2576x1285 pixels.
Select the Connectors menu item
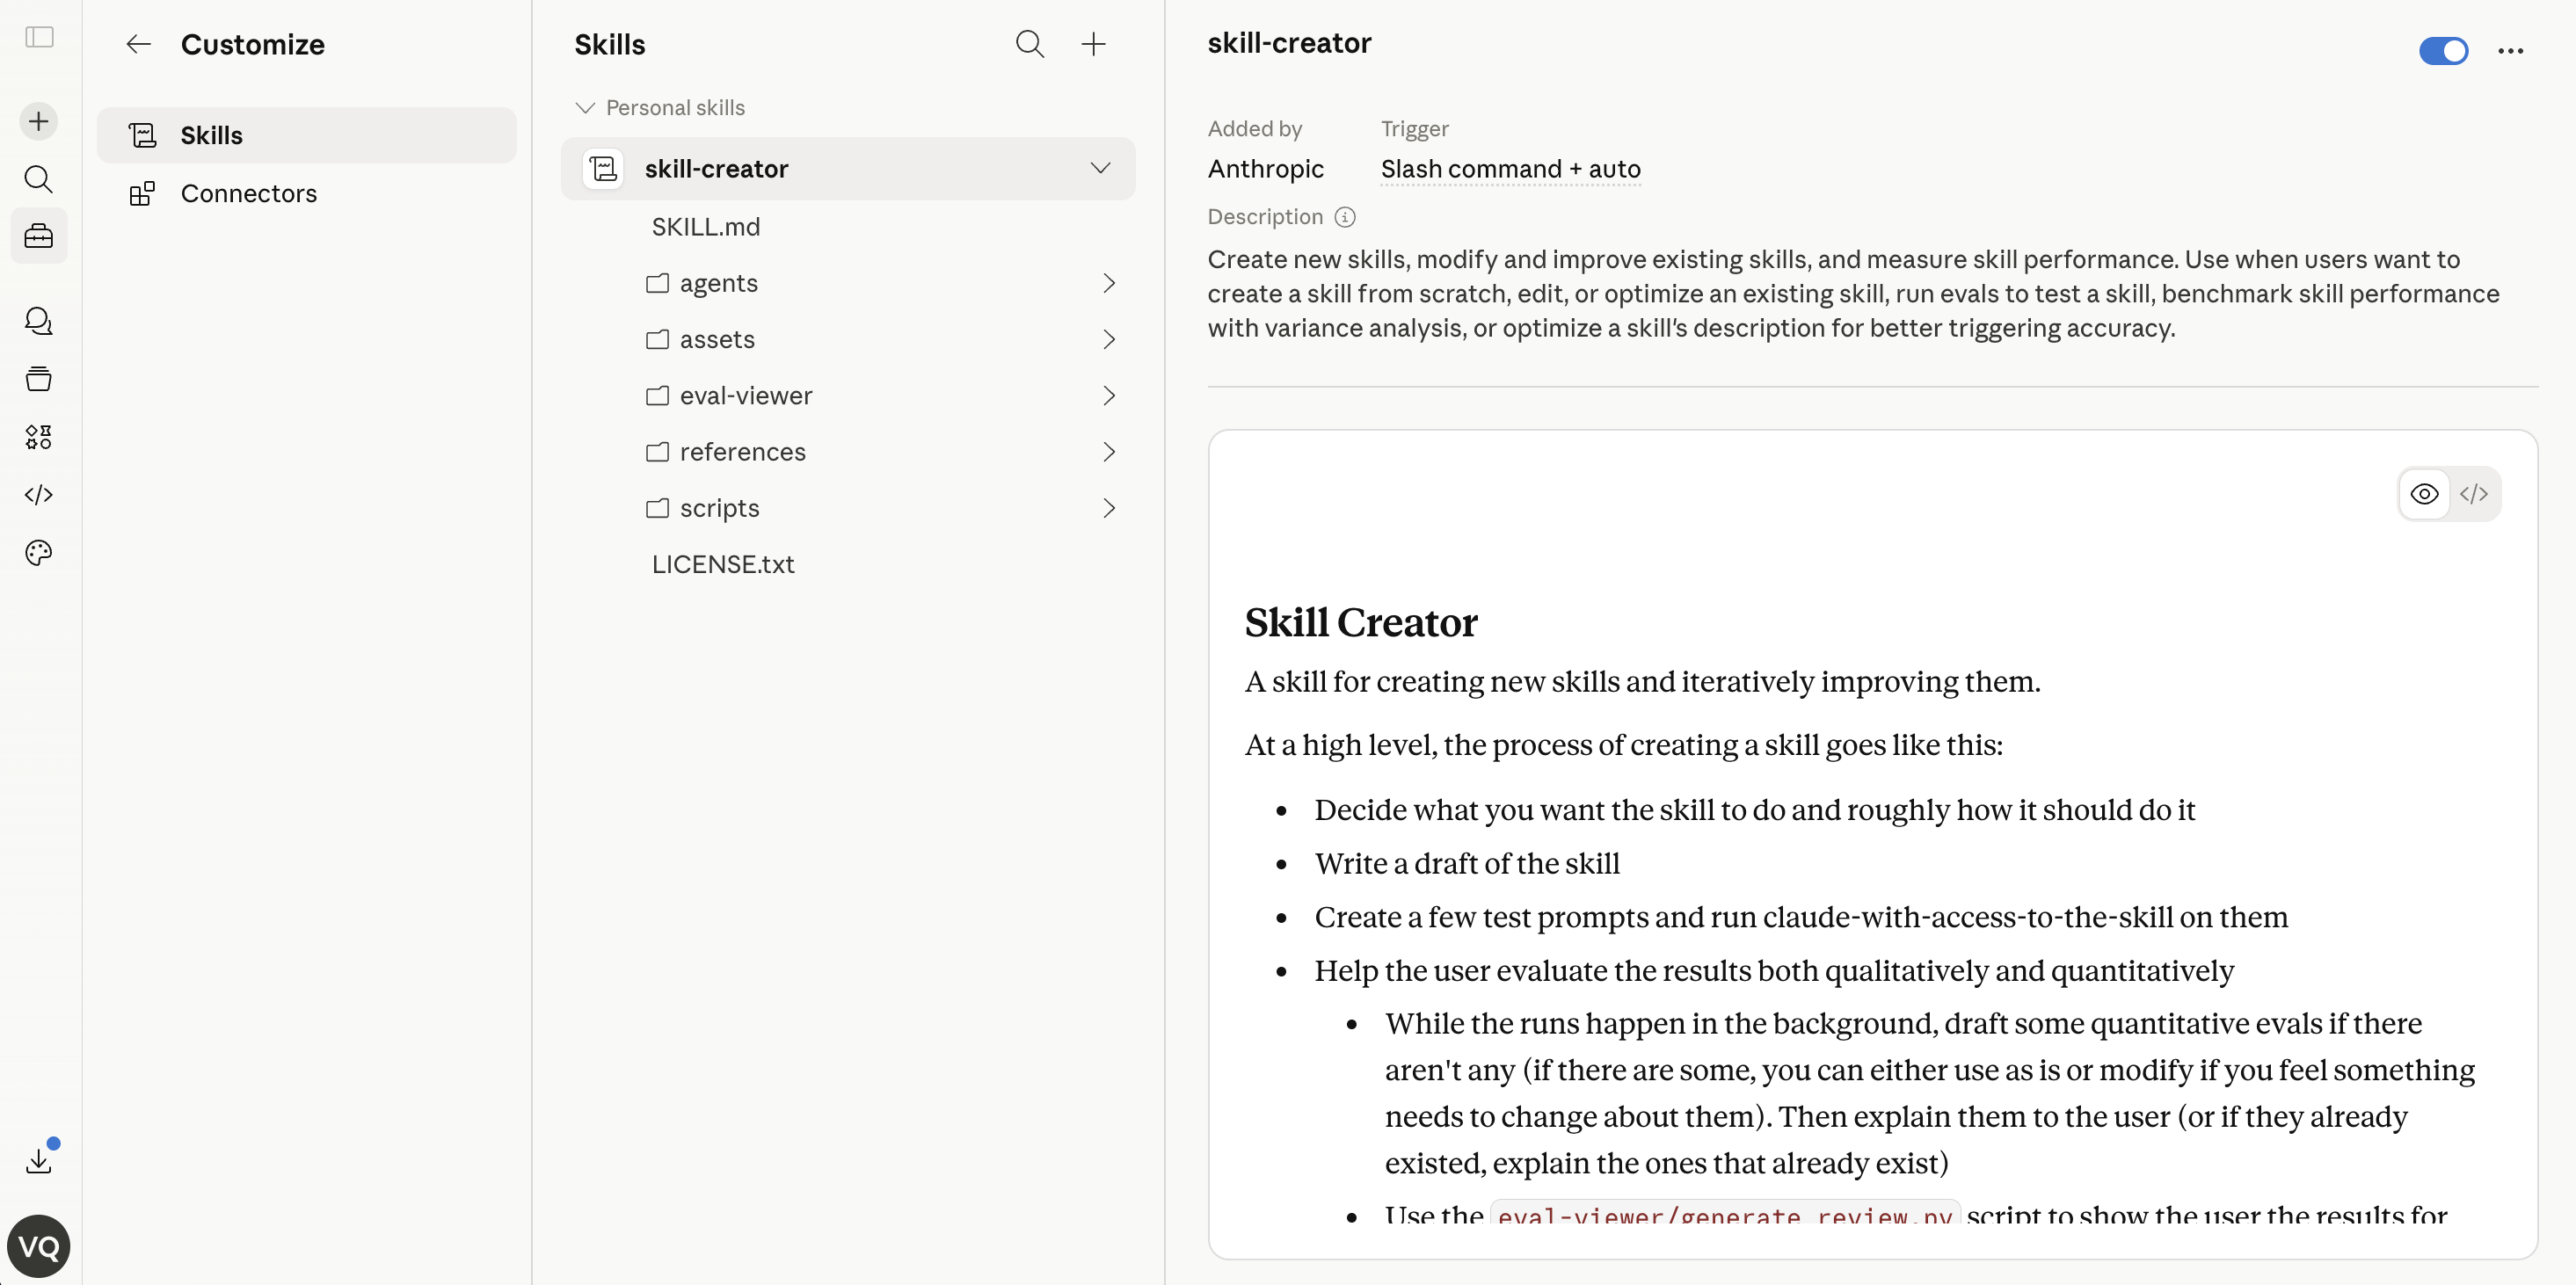tap(248, 193)
